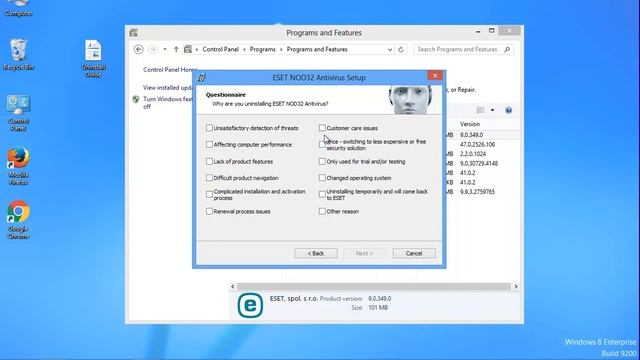Click the < Back button in ESET Setup
640x360 pixels.
point(316,253)
